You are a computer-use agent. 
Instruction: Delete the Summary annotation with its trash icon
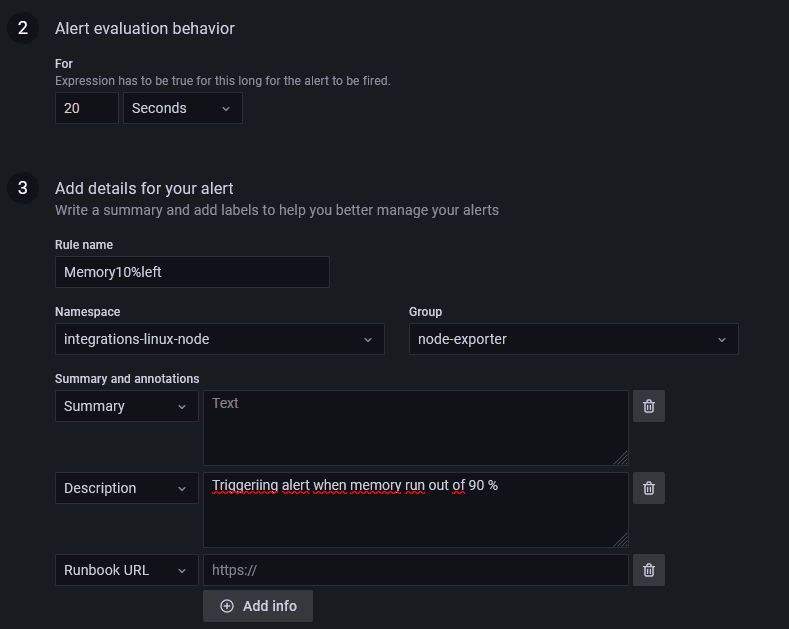pos(649,406)
